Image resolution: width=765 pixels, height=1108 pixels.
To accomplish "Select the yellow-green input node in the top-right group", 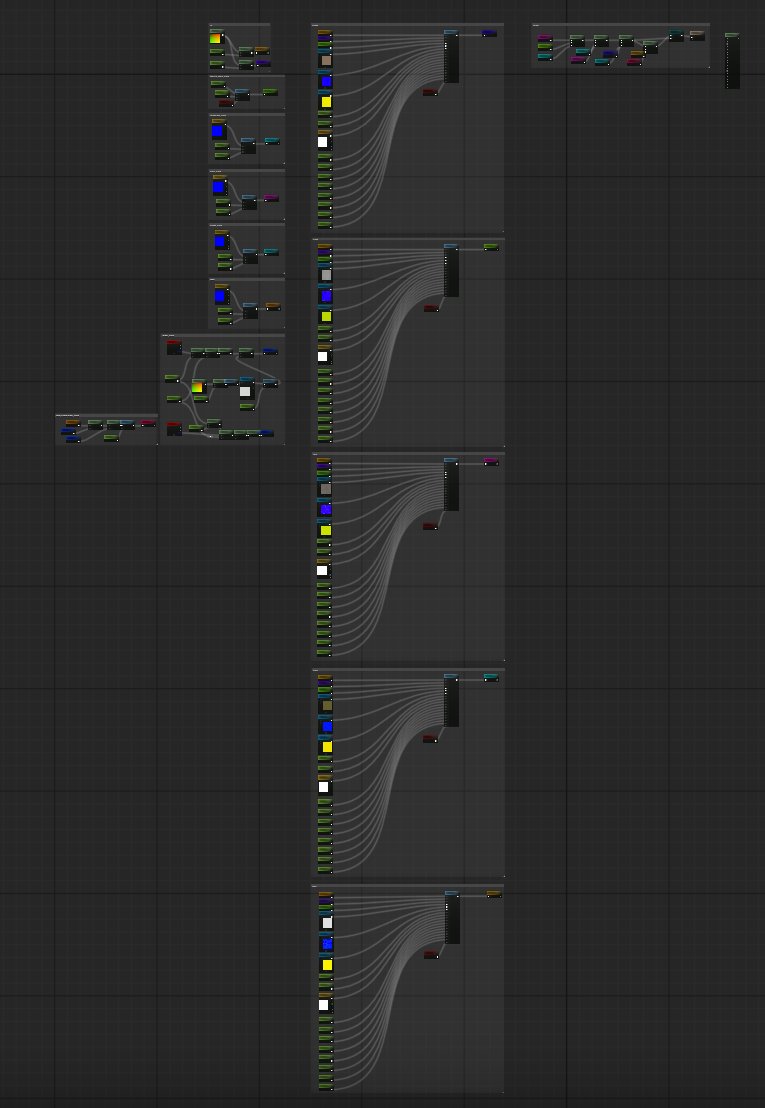I will point(545,47).
